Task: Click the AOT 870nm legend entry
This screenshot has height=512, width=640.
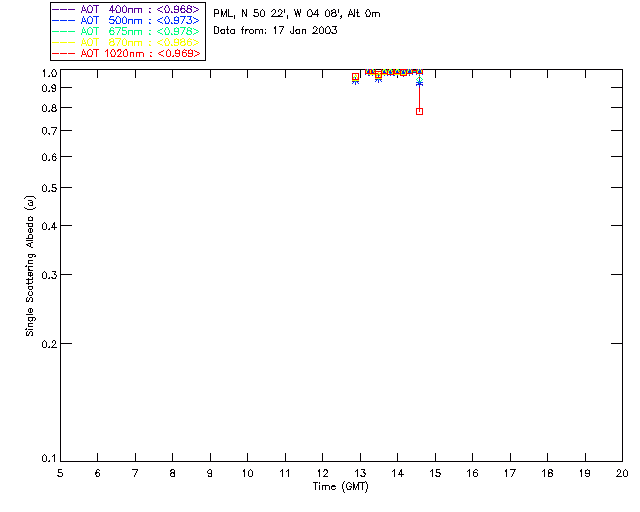Action: click(126, 42)
